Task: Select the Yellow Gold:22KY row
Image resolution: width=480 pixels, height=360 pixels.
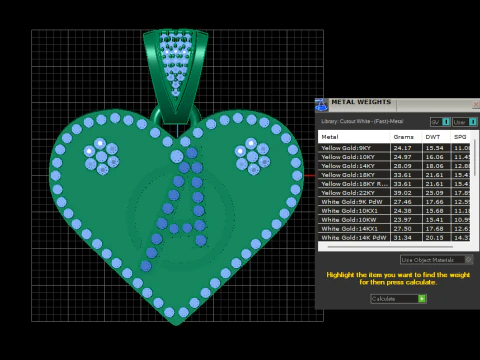Action: (394, 193)
